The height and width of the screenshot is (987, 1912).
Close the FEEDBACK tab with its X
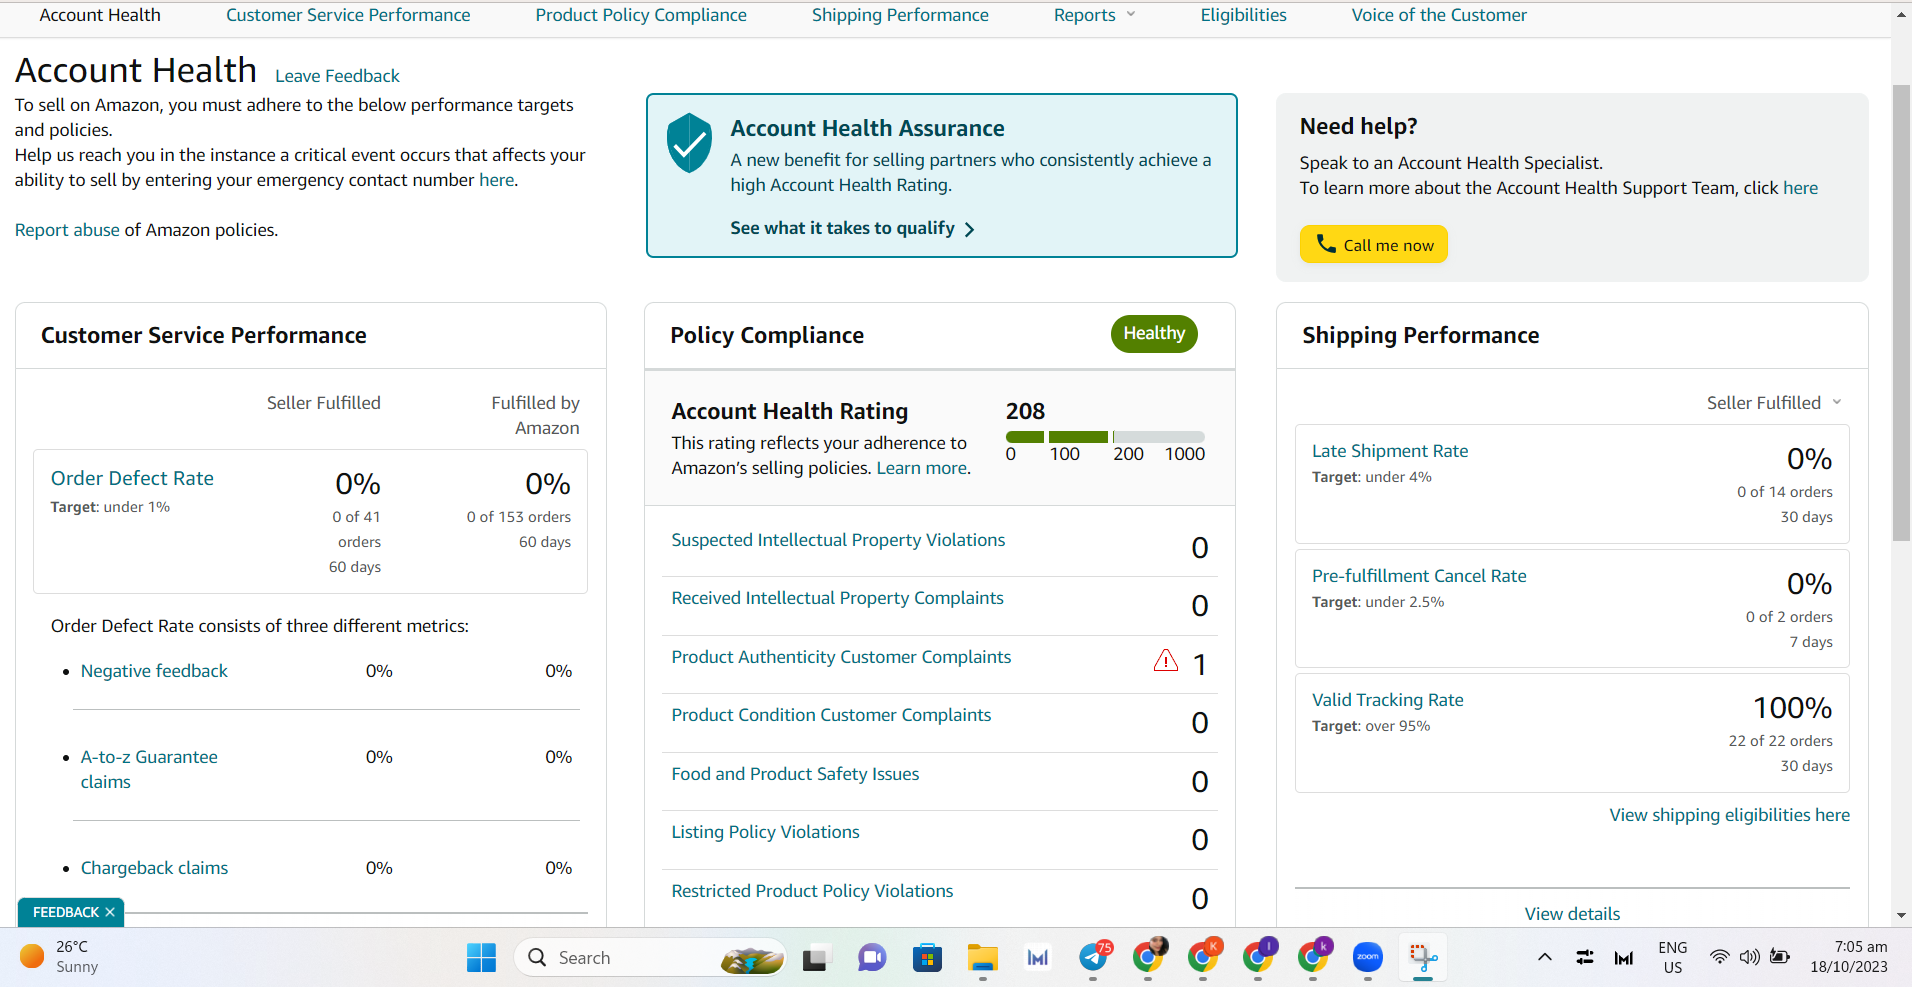coord(110,912)
